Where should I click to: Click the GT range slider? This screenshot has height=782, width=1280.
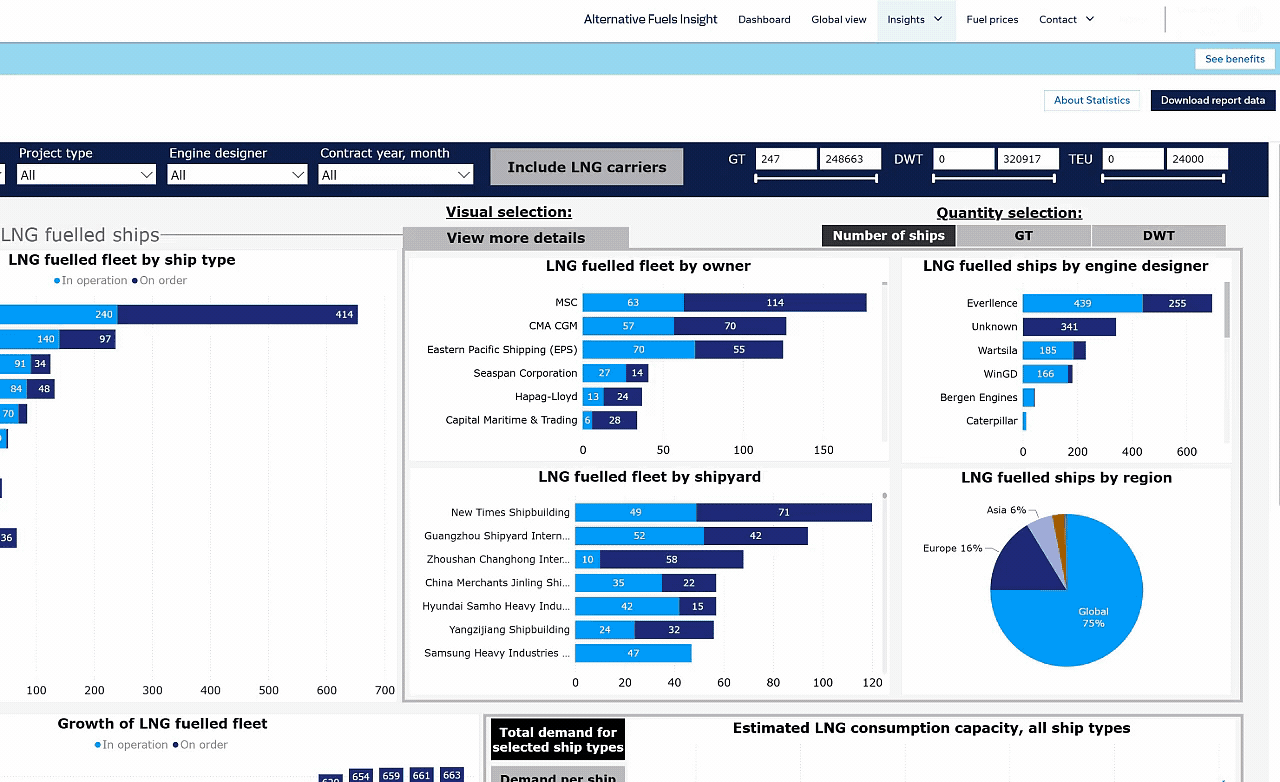coord(816,179)
